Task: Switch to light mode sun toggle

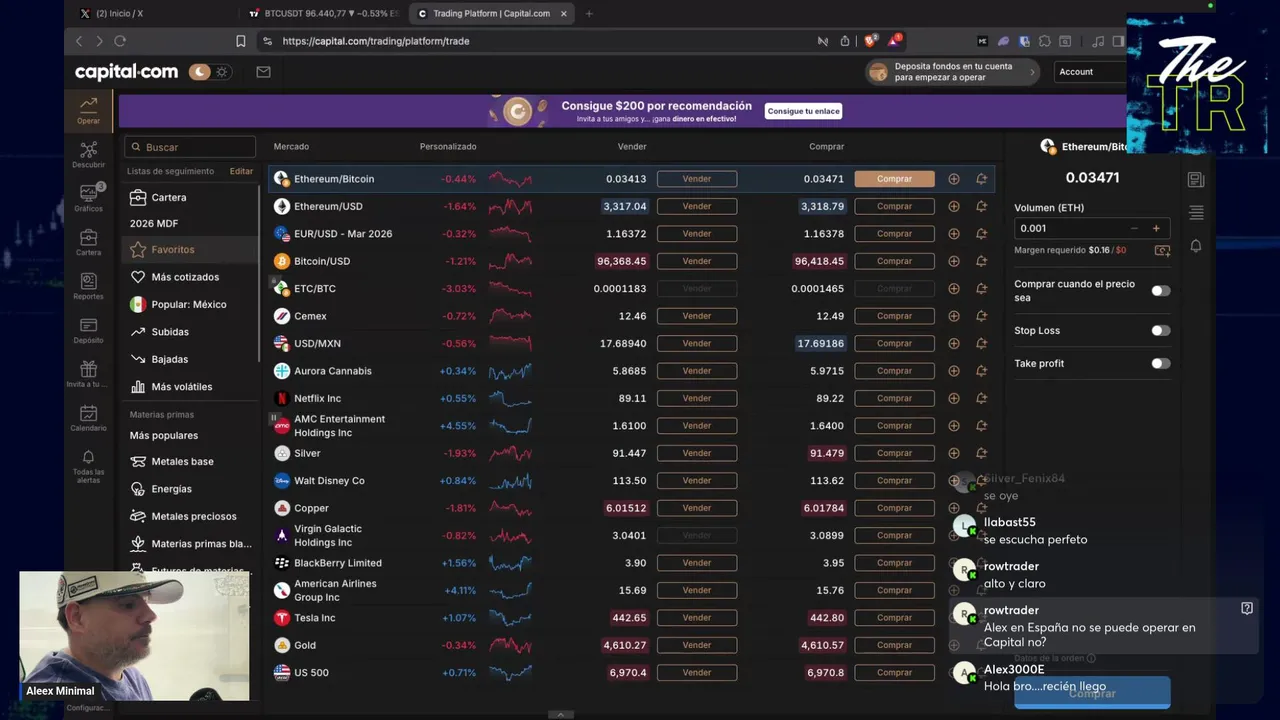Action: coord(222,72)
